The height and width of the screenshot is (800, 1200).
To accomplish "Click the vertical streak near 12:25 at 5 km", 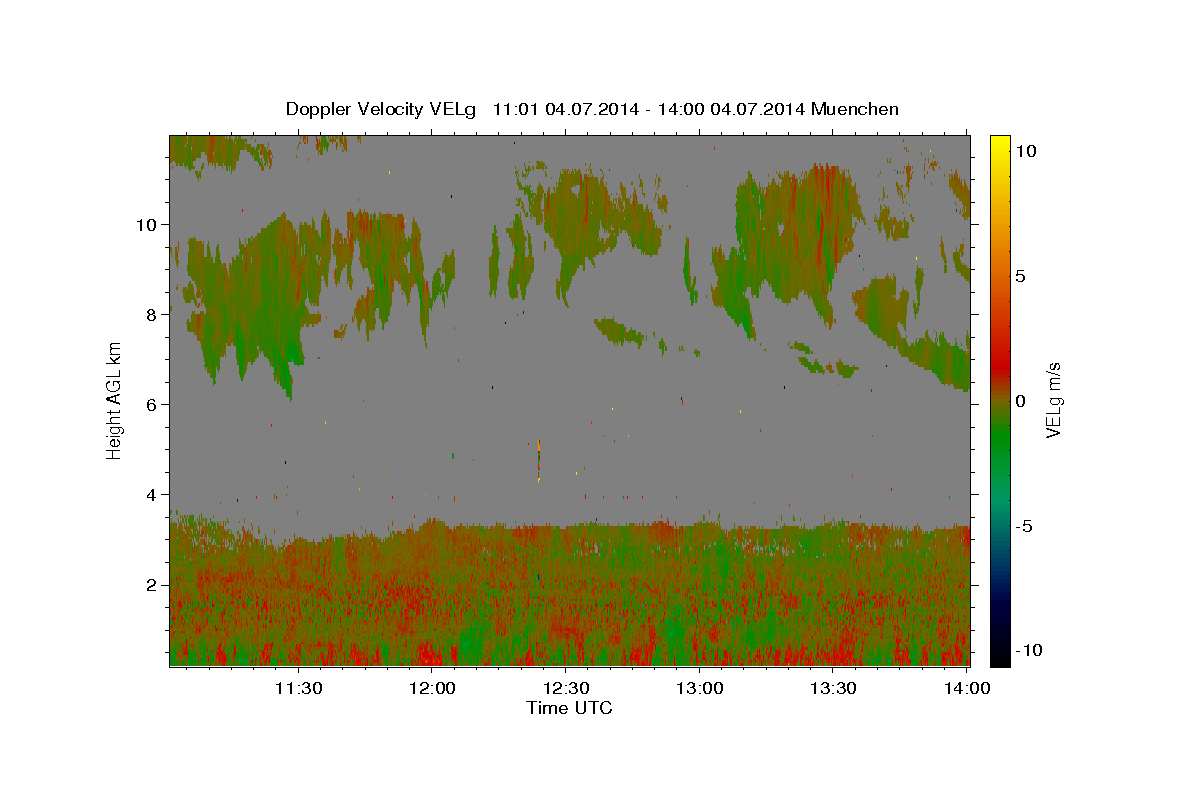I will pyautogui.click(x=539, y=459).
